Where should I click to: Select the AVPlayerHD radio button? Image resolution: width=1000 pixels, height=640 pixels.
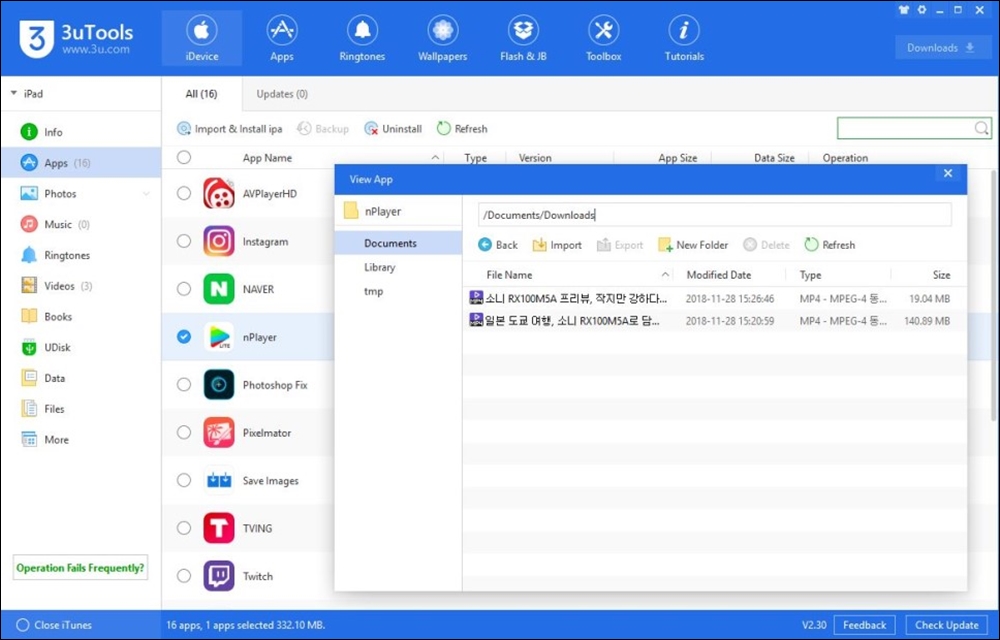coord(184,193)
